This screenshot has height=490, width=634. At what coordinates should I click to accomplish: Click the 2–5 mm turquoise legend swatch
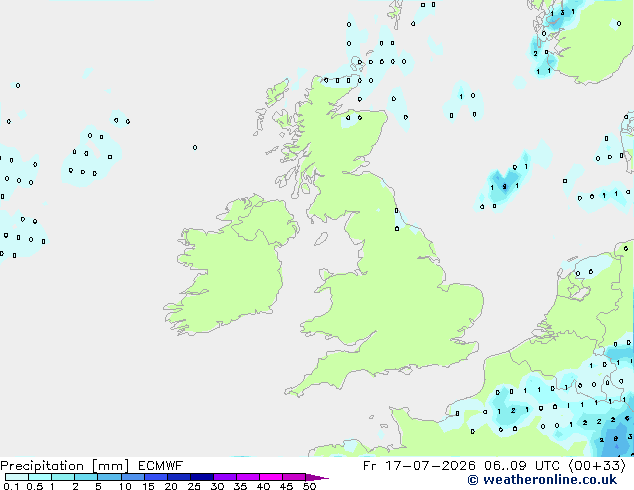pos(86,477)
